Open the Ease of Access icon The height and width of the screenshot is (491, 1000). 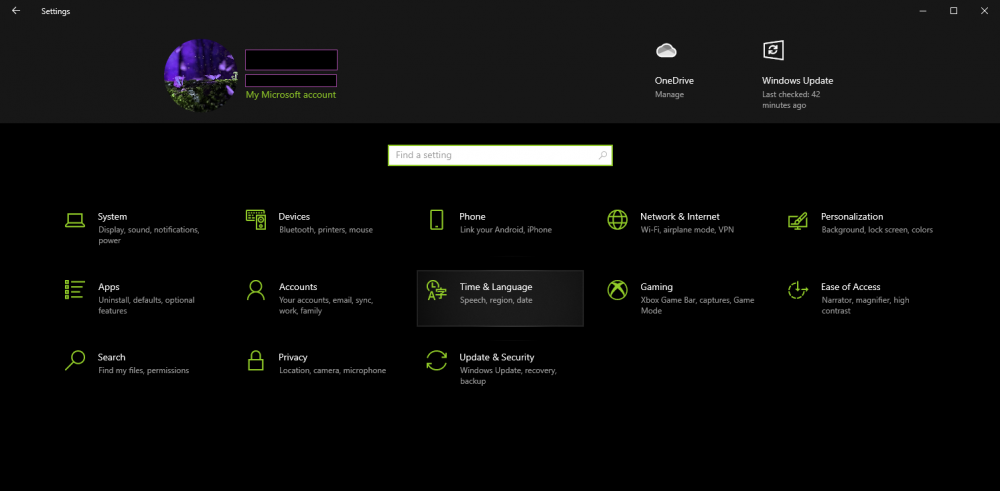(798, 290)
